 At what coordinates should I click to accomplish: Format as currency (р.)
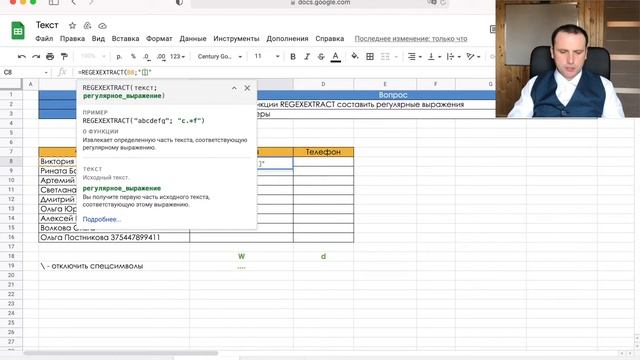click(119, 57)
